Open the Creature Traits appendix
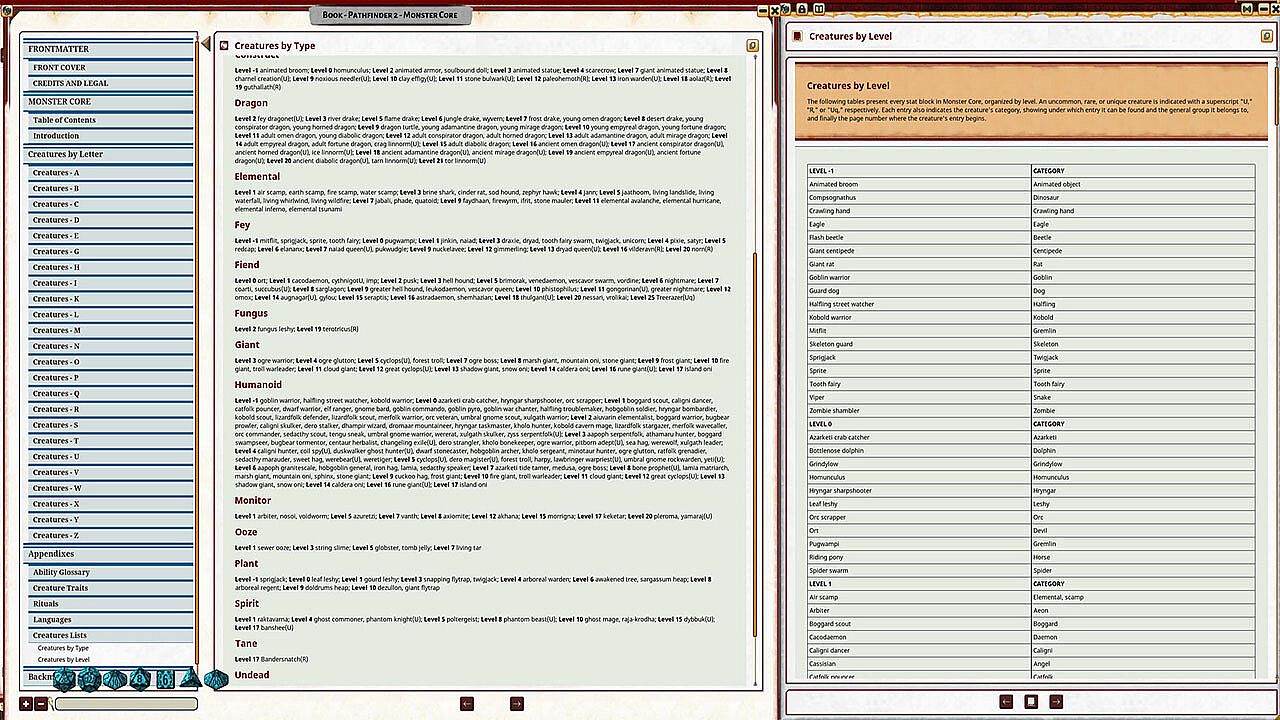 tap(110, 589)
